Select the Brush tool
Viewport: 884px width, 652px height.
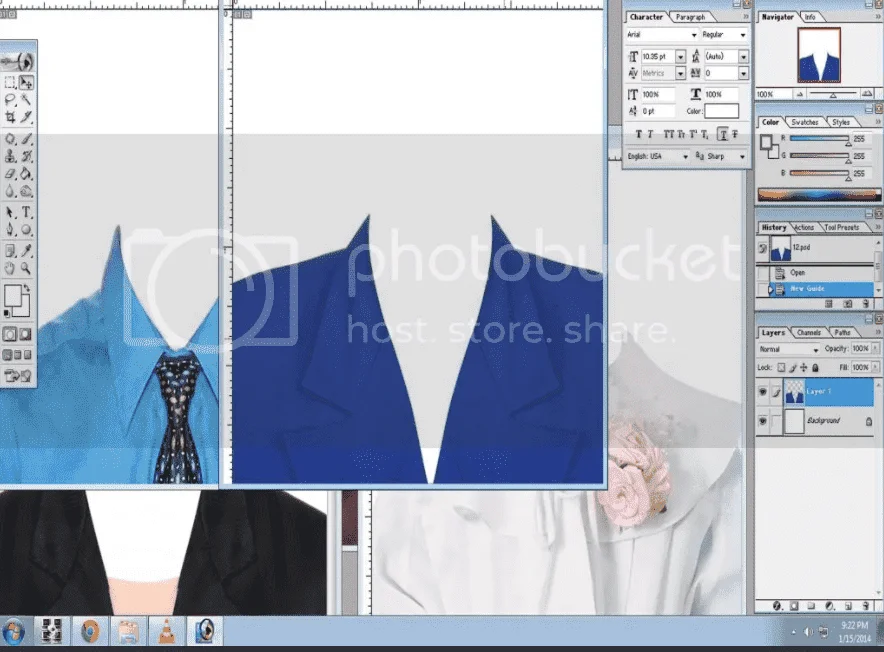tap(26, 139)
